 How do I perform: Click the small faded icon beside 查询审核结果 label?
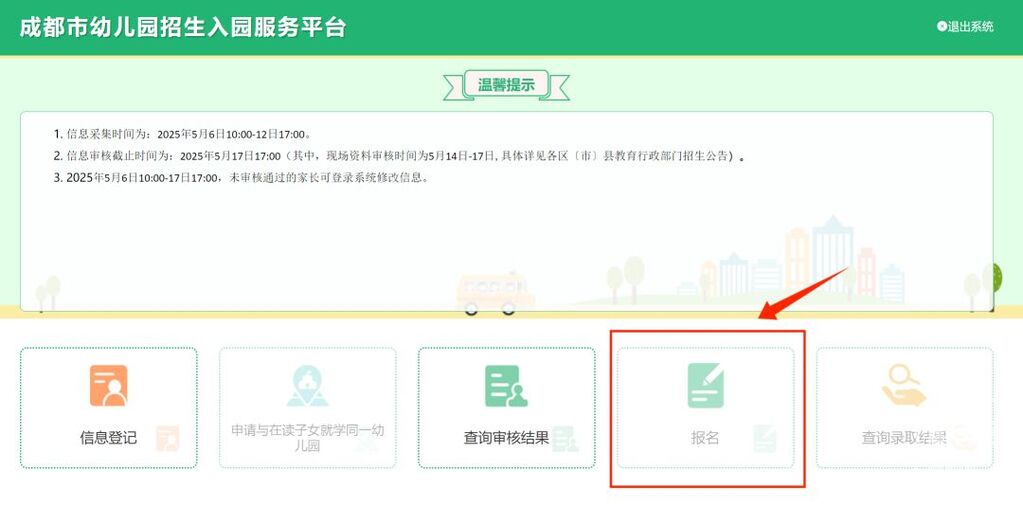565,438
